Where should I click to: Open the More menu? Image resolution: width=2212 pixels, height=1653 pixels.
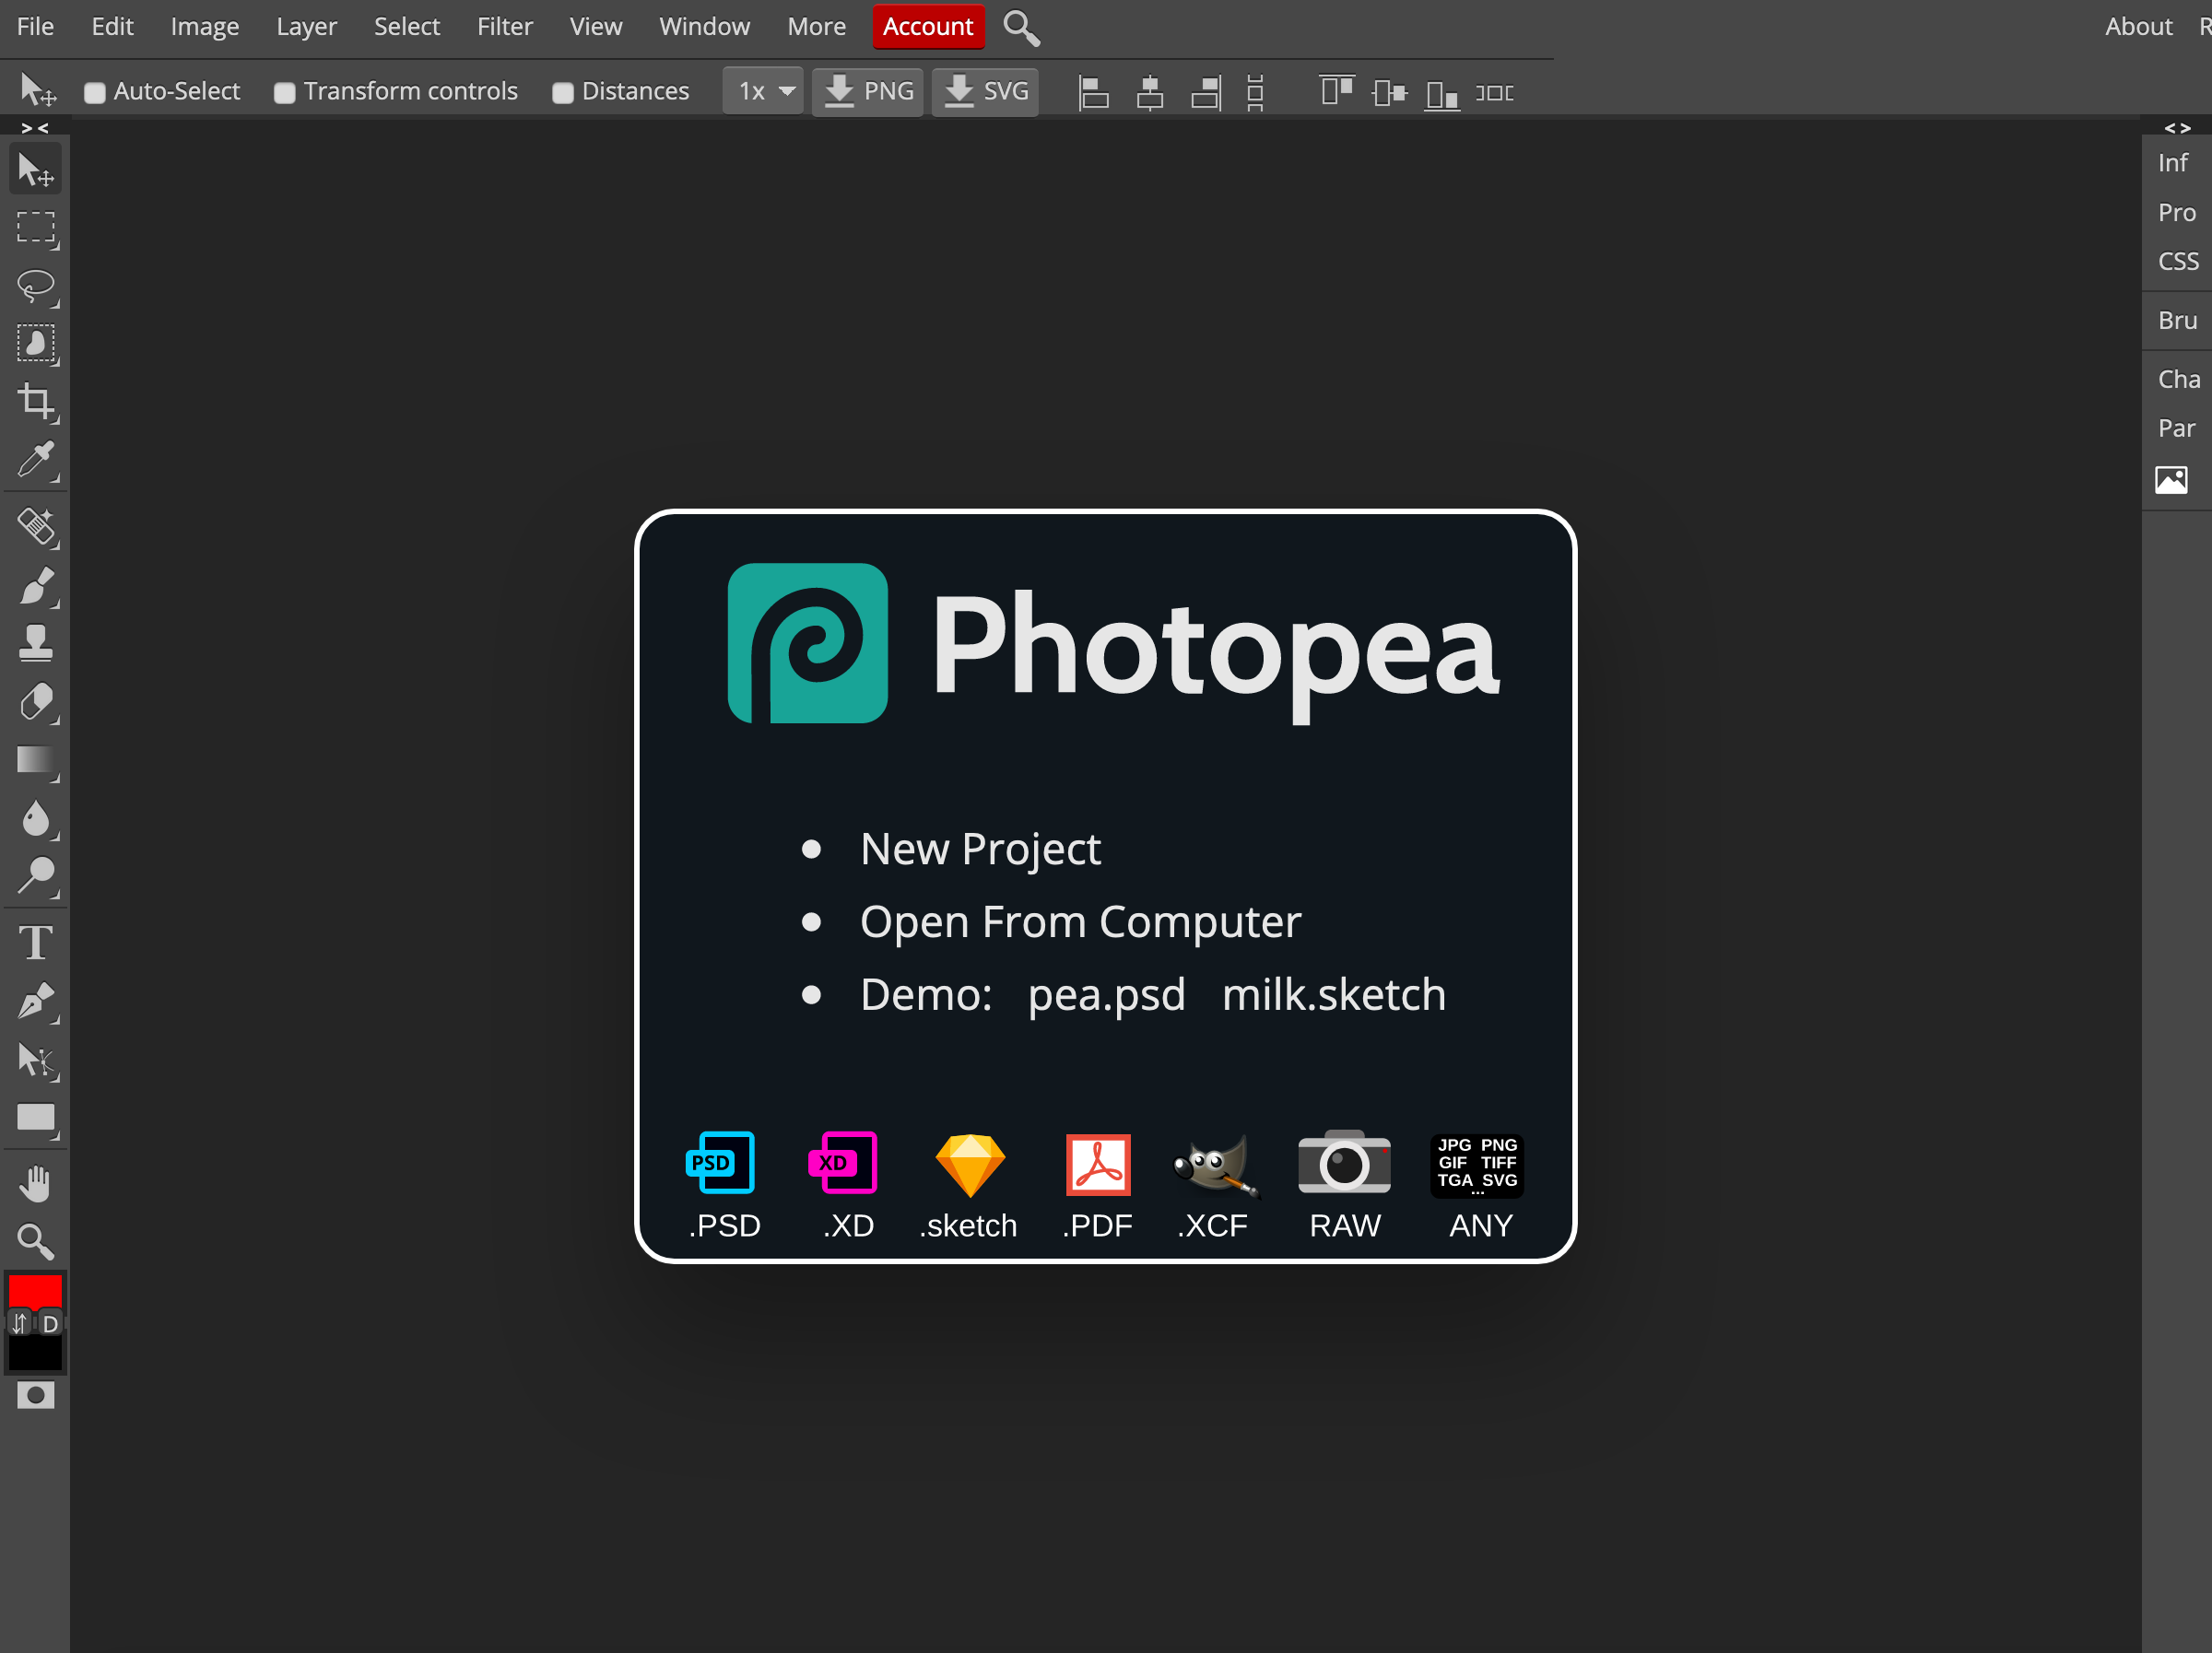[x=816, y=27]
